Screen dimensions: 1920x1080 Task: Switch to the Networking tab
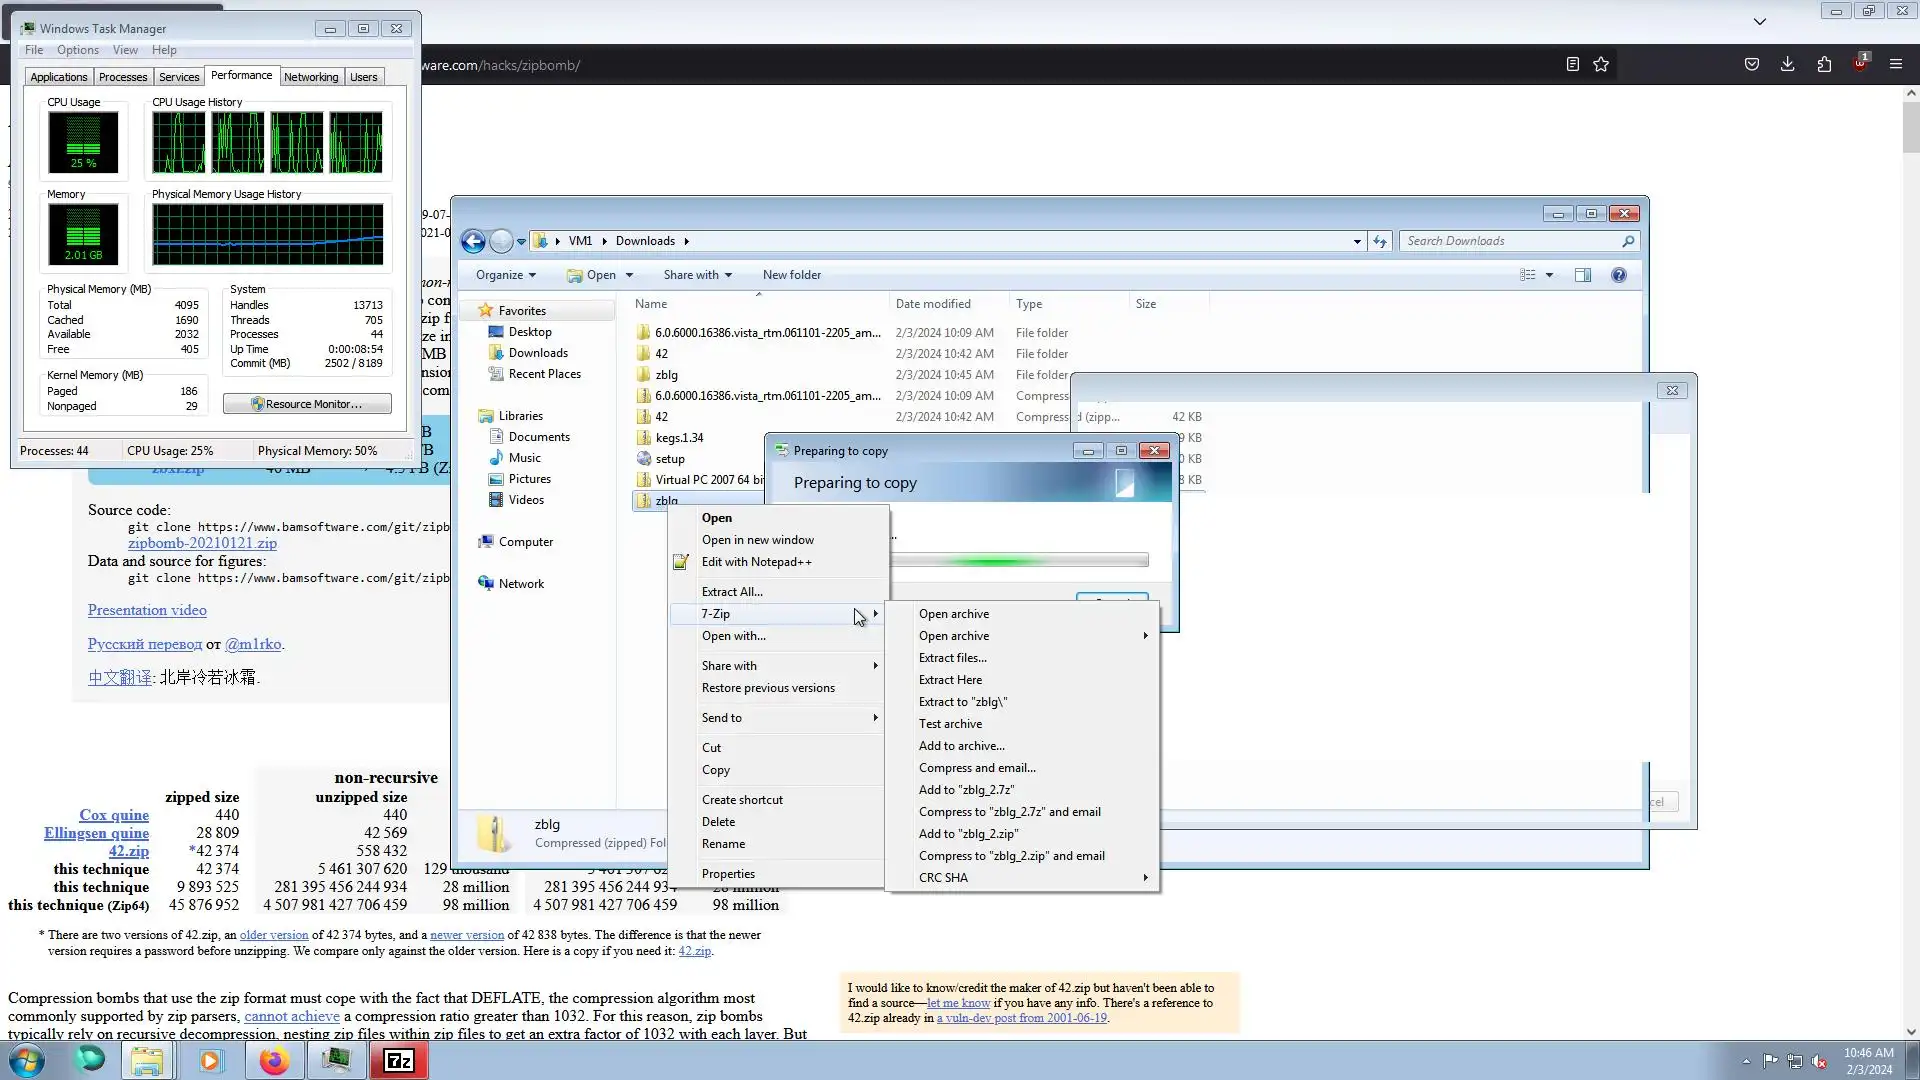coord(311,77)
